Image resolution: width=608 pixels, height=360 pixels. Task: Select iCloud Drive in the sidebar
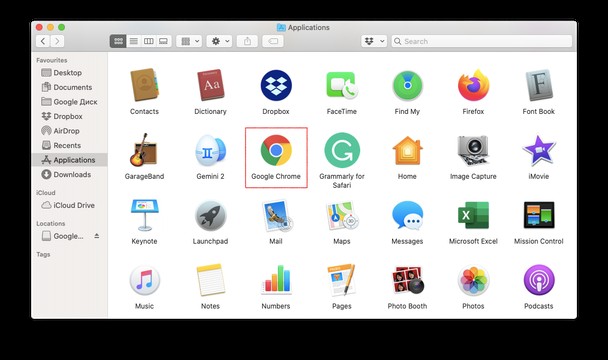tap(69, 205)
